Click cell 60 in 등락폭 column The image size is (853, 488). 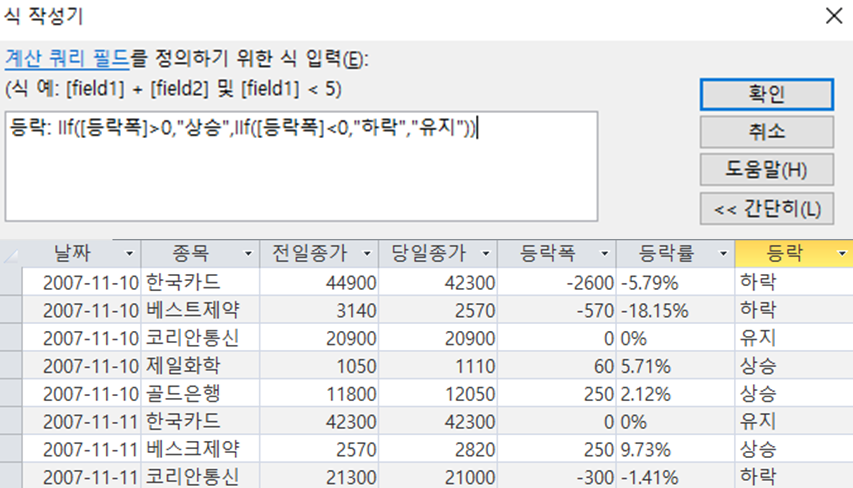[x=557, y=366]
